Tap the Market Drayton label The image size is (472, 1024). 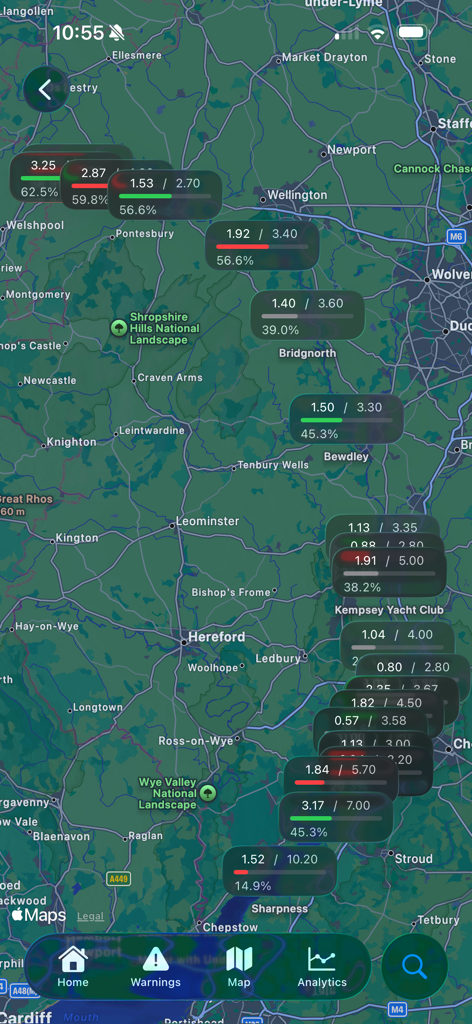pyautogui.click(x=324, y=57)
